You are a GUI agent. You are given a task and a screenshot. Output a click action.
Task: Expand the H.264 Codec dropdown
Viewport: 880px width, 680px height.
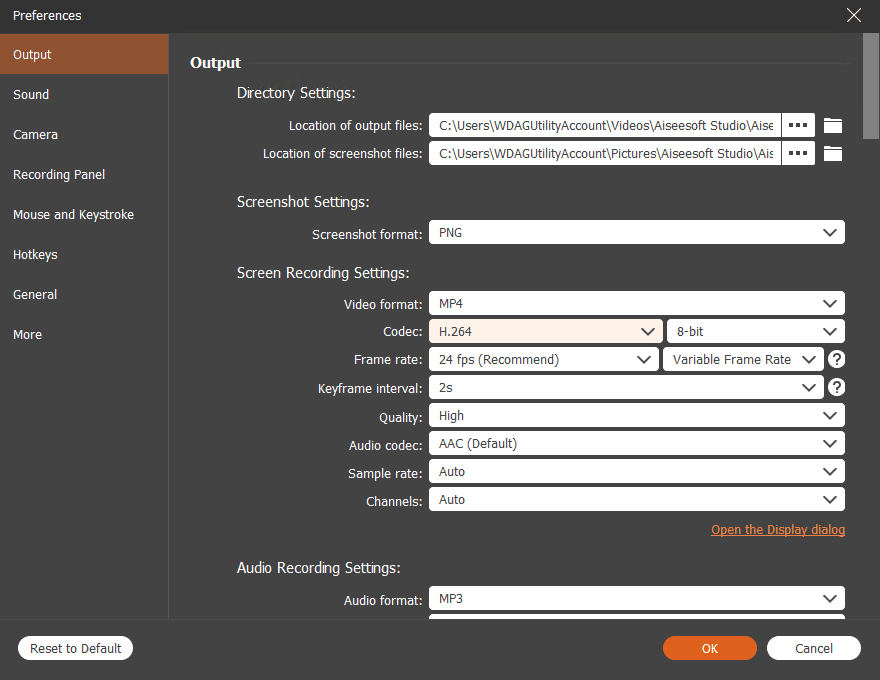tap(546, 331)
